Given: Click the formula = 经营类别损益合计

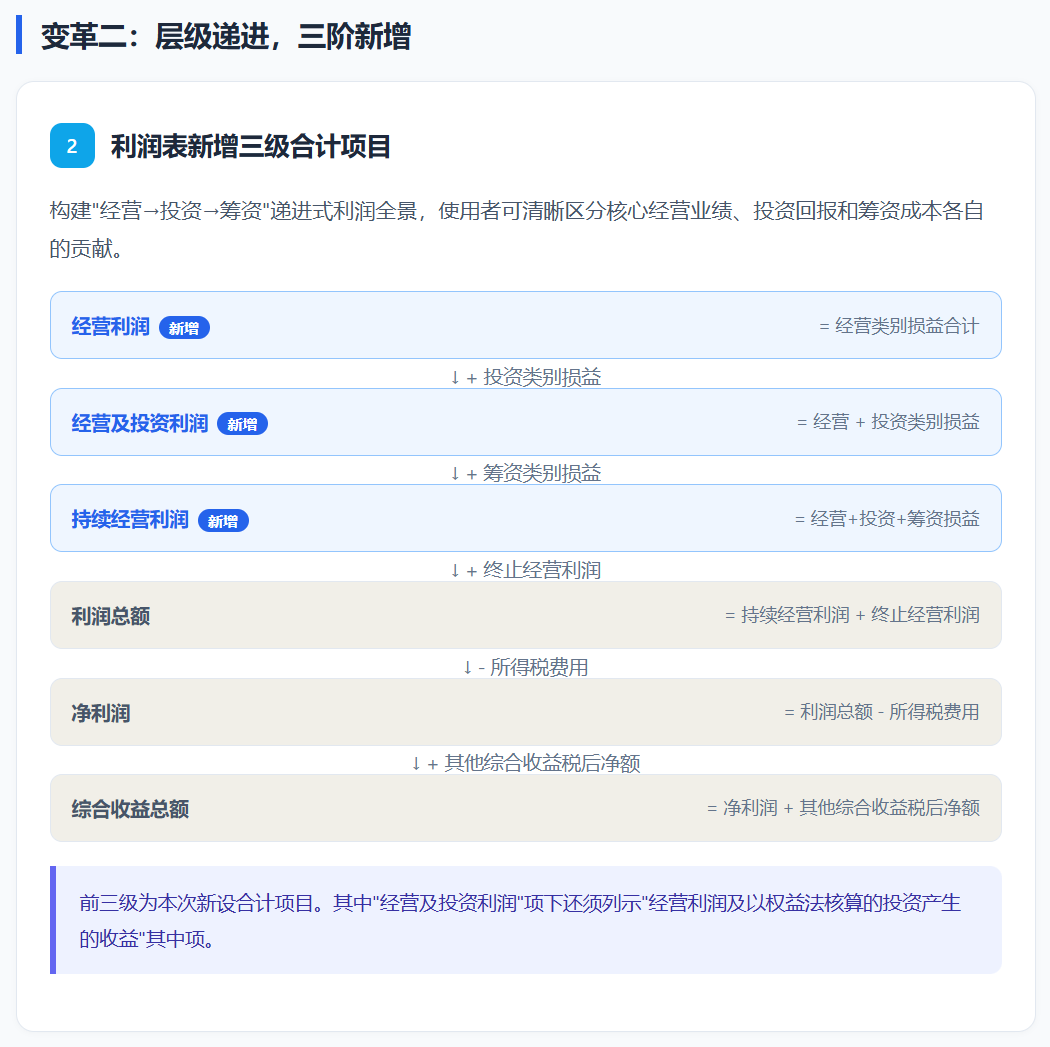Looking at the screenshot, I should coord(899,326).
